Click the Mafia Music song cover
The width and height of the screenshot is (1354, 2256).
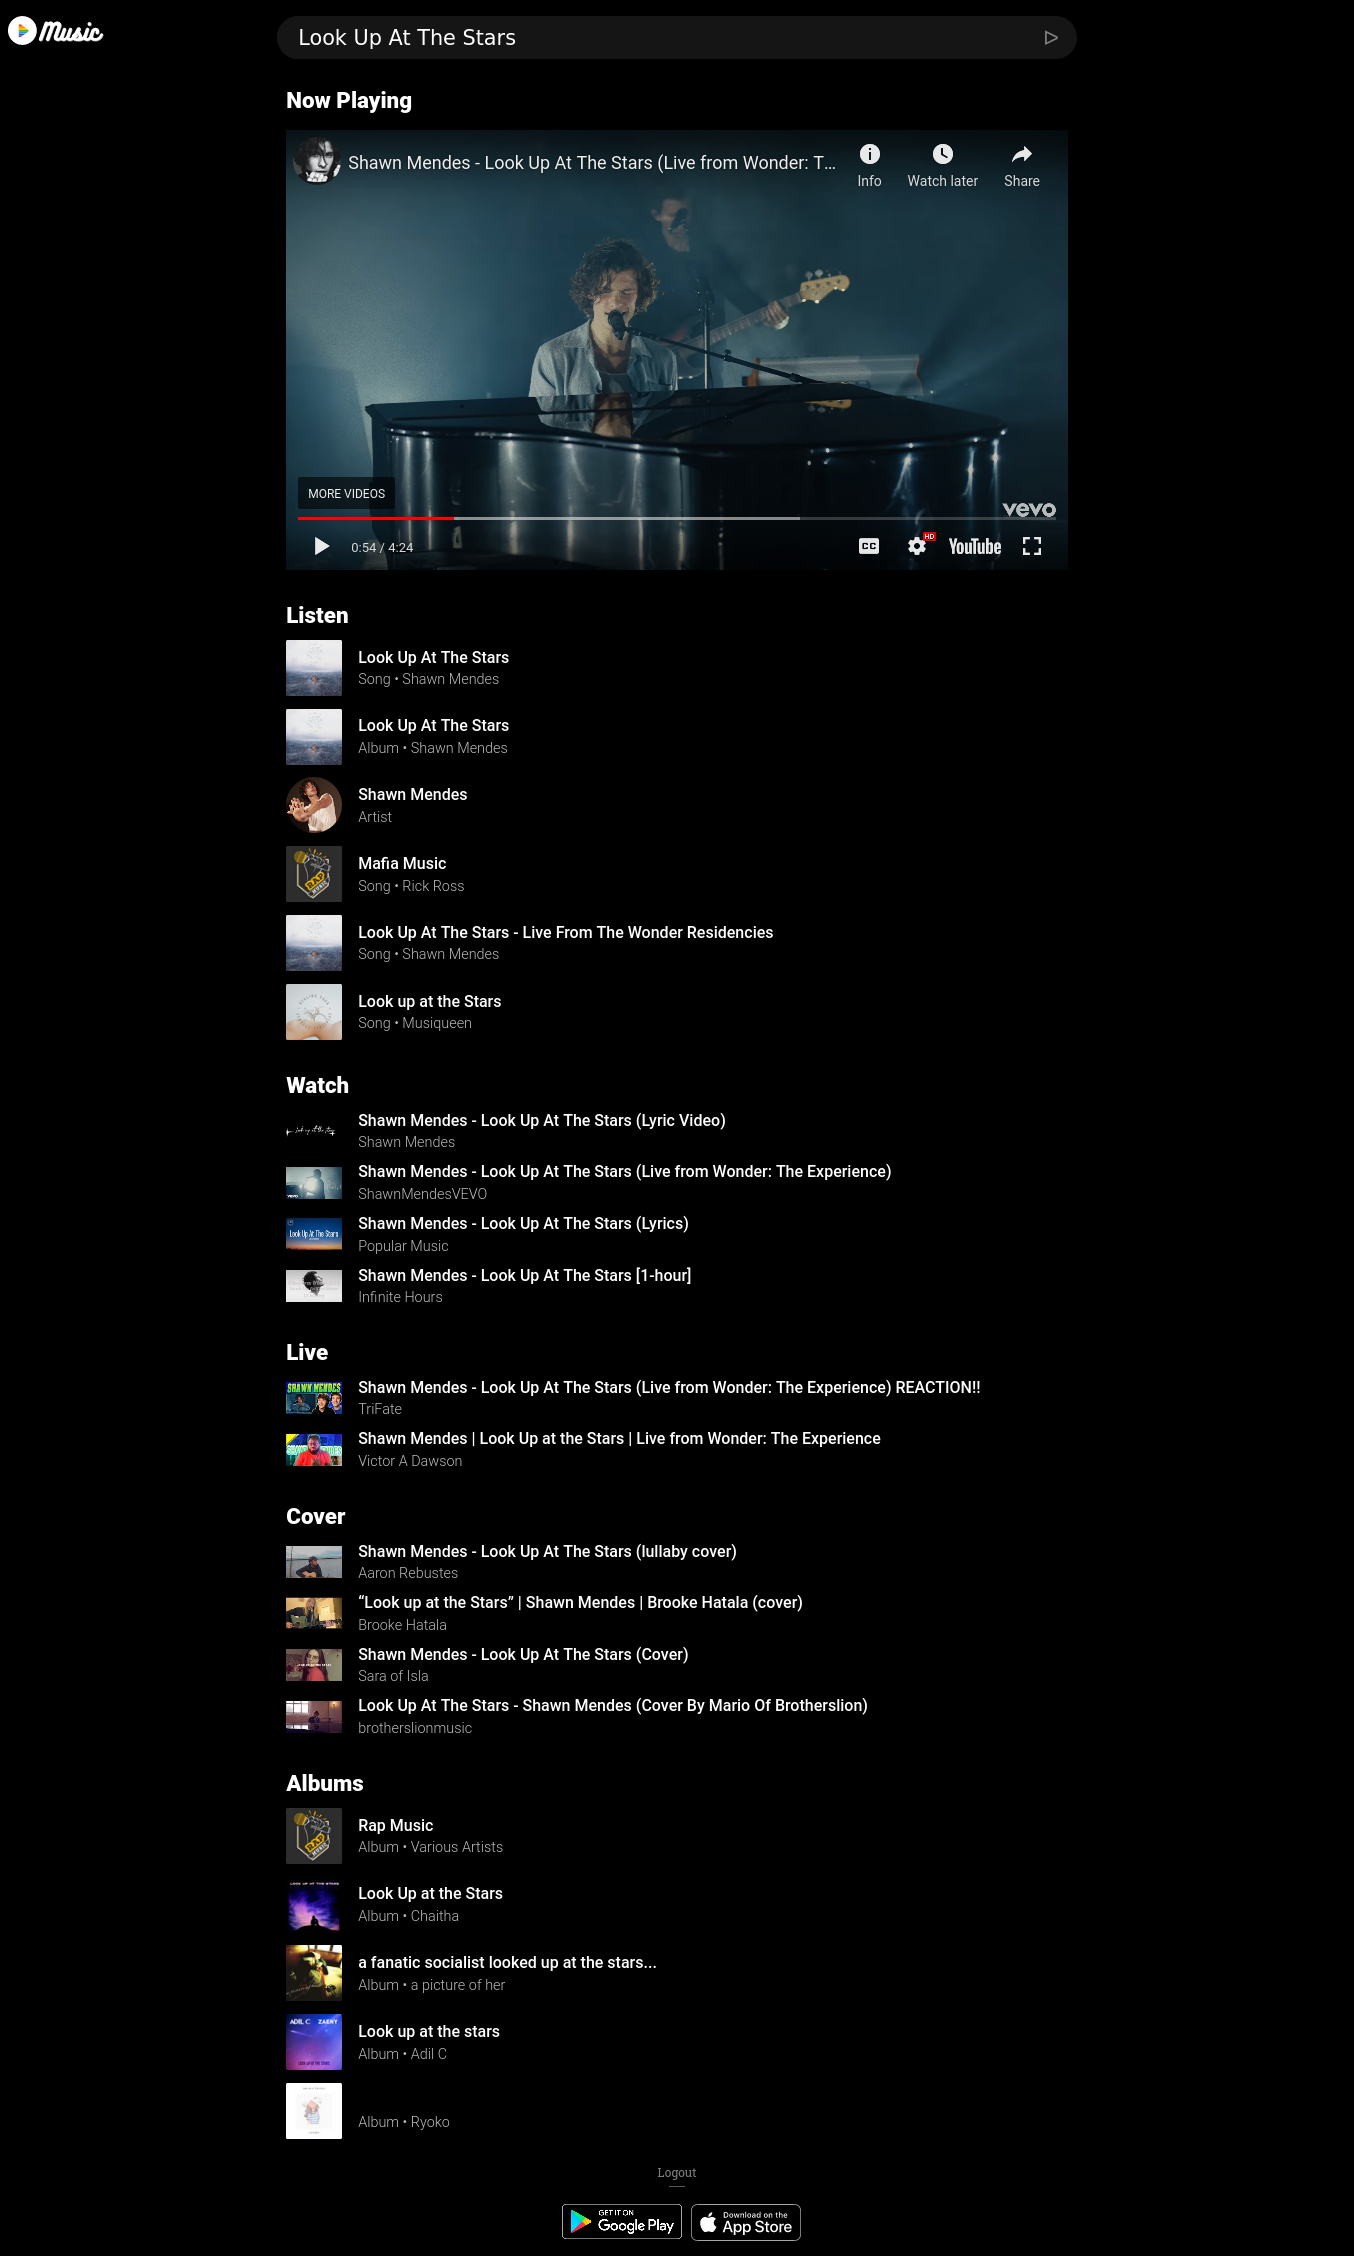[x=314, y=875]
